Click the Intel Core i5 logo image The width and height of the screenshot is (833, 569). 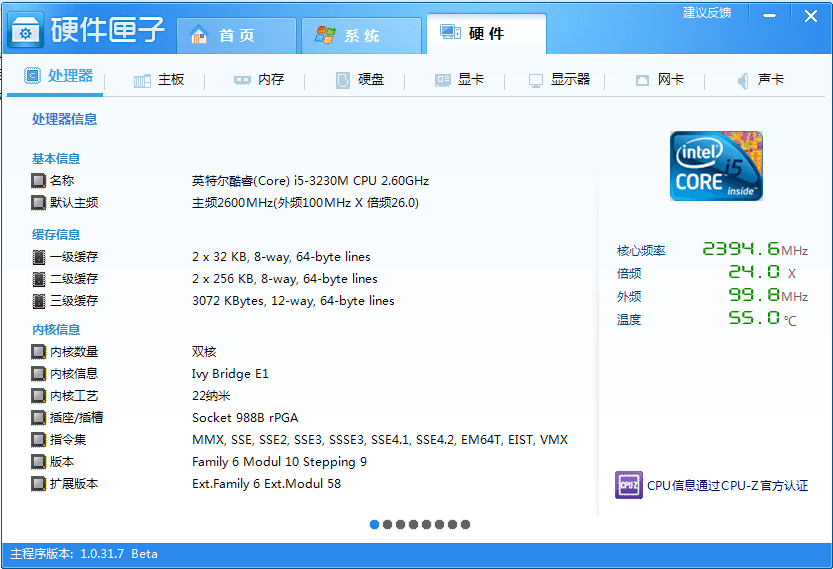pyautogui.click(x=716, y=166)
